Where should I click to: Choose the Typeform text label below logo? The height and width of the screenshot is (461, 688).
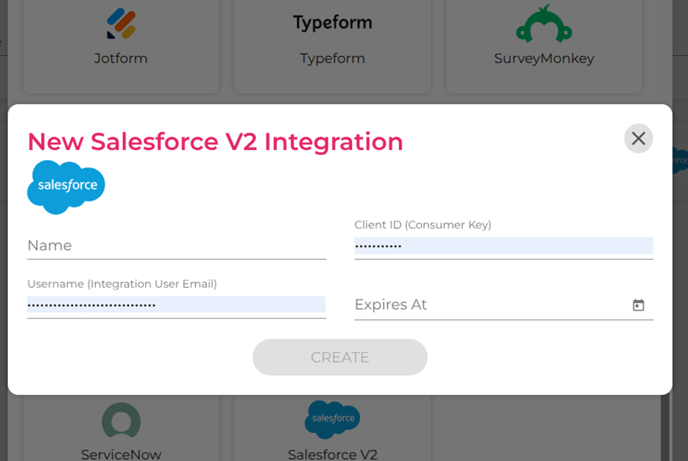[332, 58]
